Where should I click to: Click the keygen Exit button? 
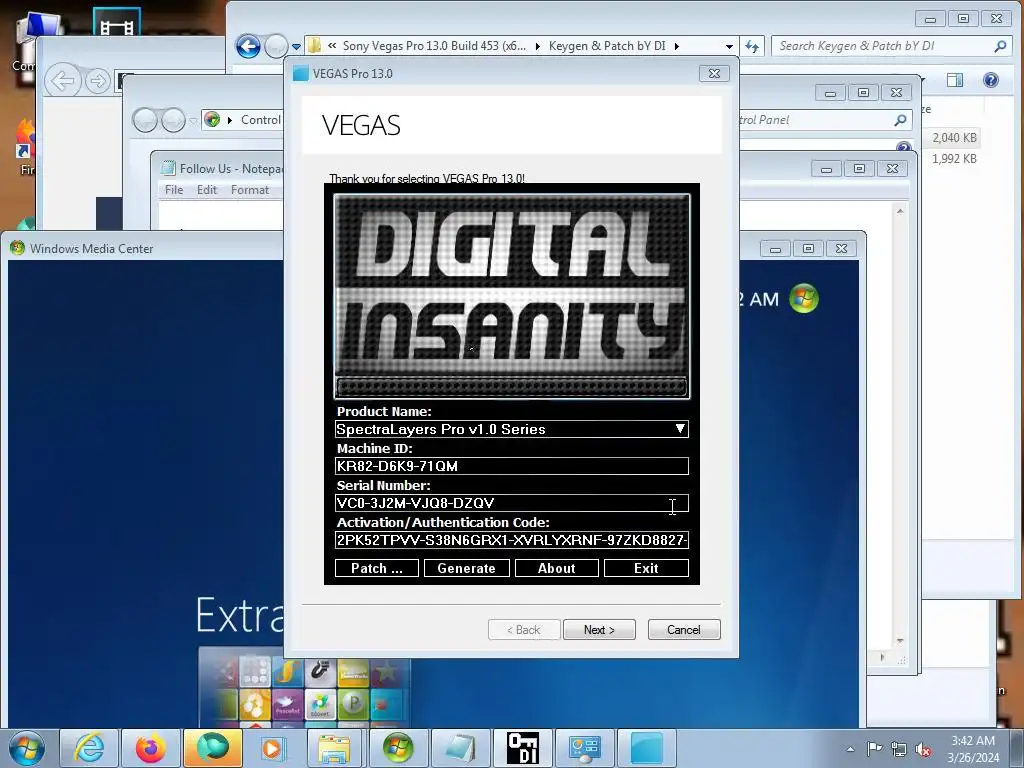coord(646,568)
